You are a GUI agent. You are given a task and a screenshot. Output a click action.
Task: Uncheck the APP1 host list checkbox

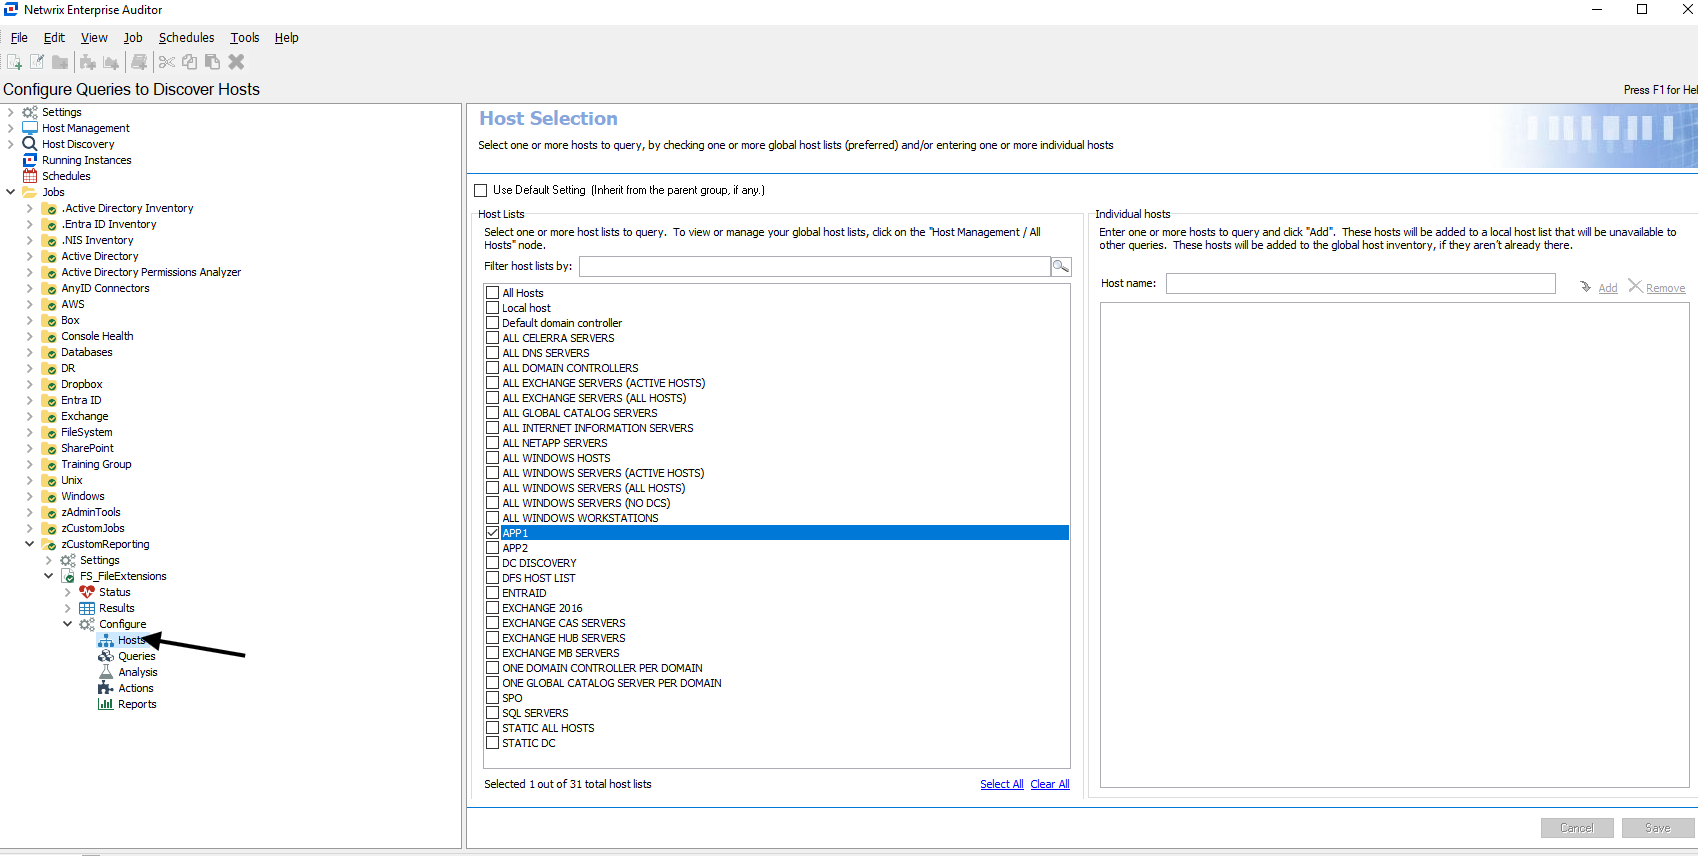[x=493, y=533]
